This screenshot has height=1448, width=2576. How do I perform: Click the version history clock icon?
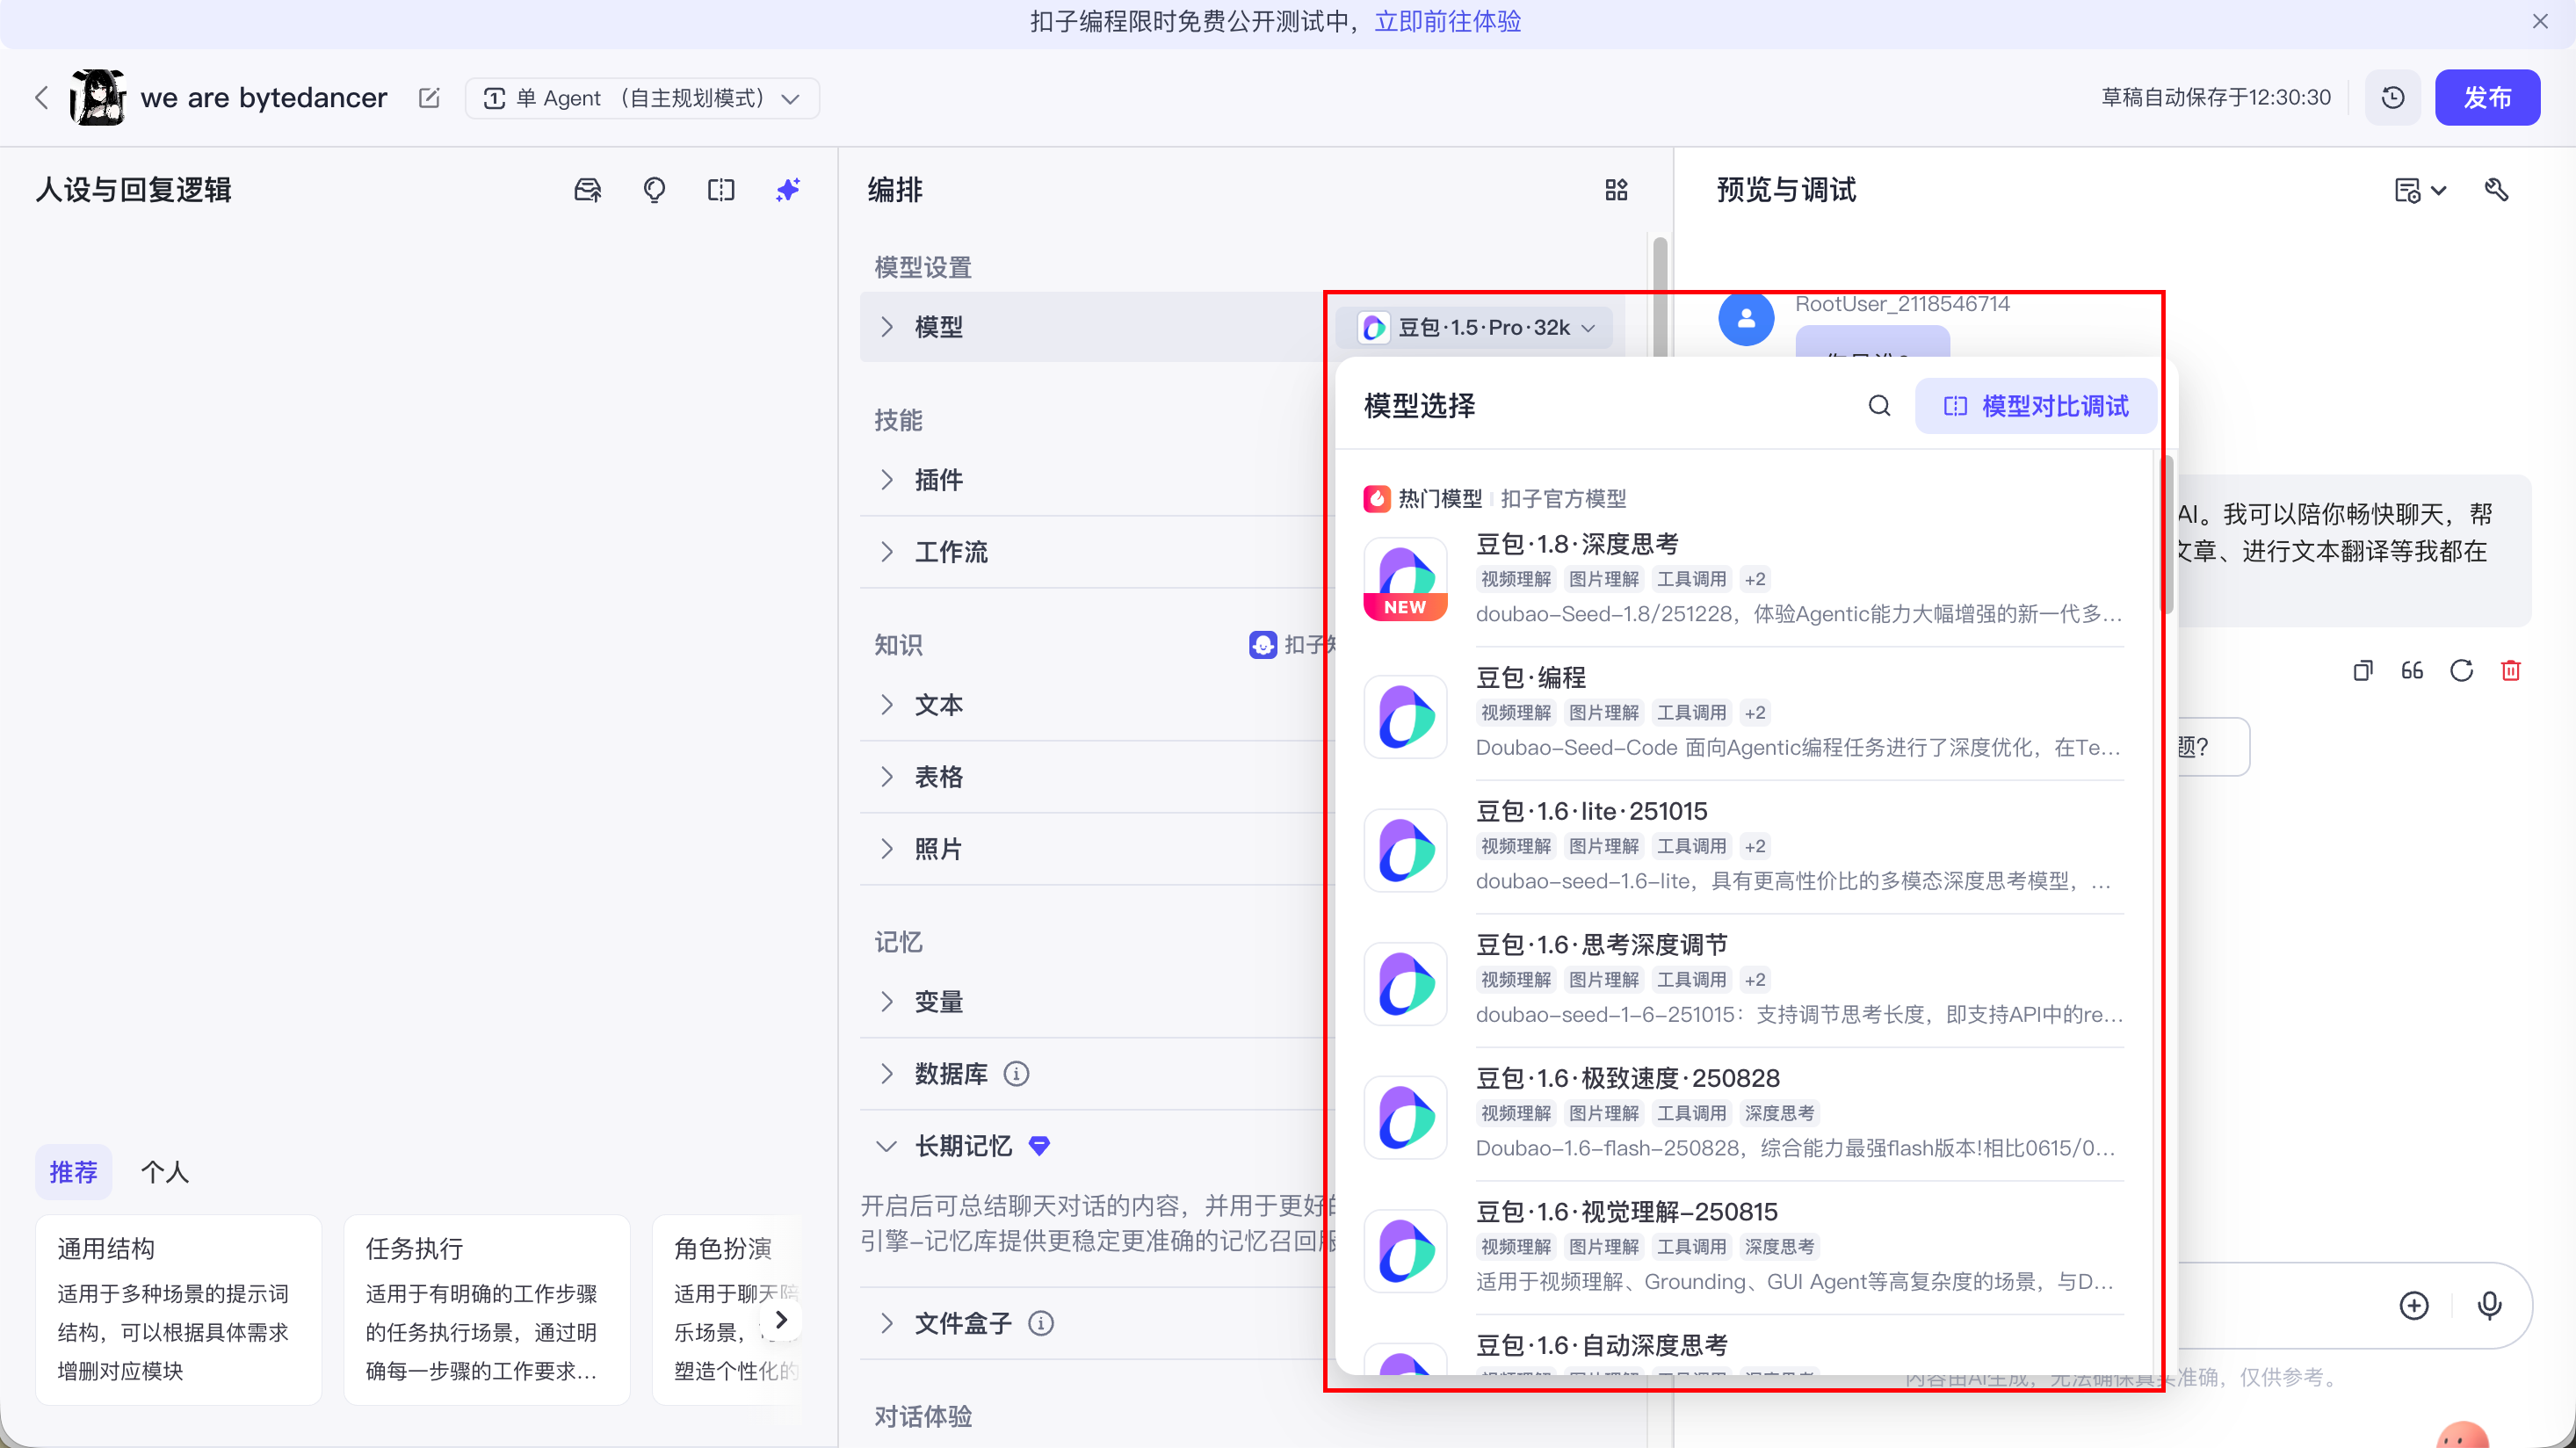click(x=2392, y=98)
